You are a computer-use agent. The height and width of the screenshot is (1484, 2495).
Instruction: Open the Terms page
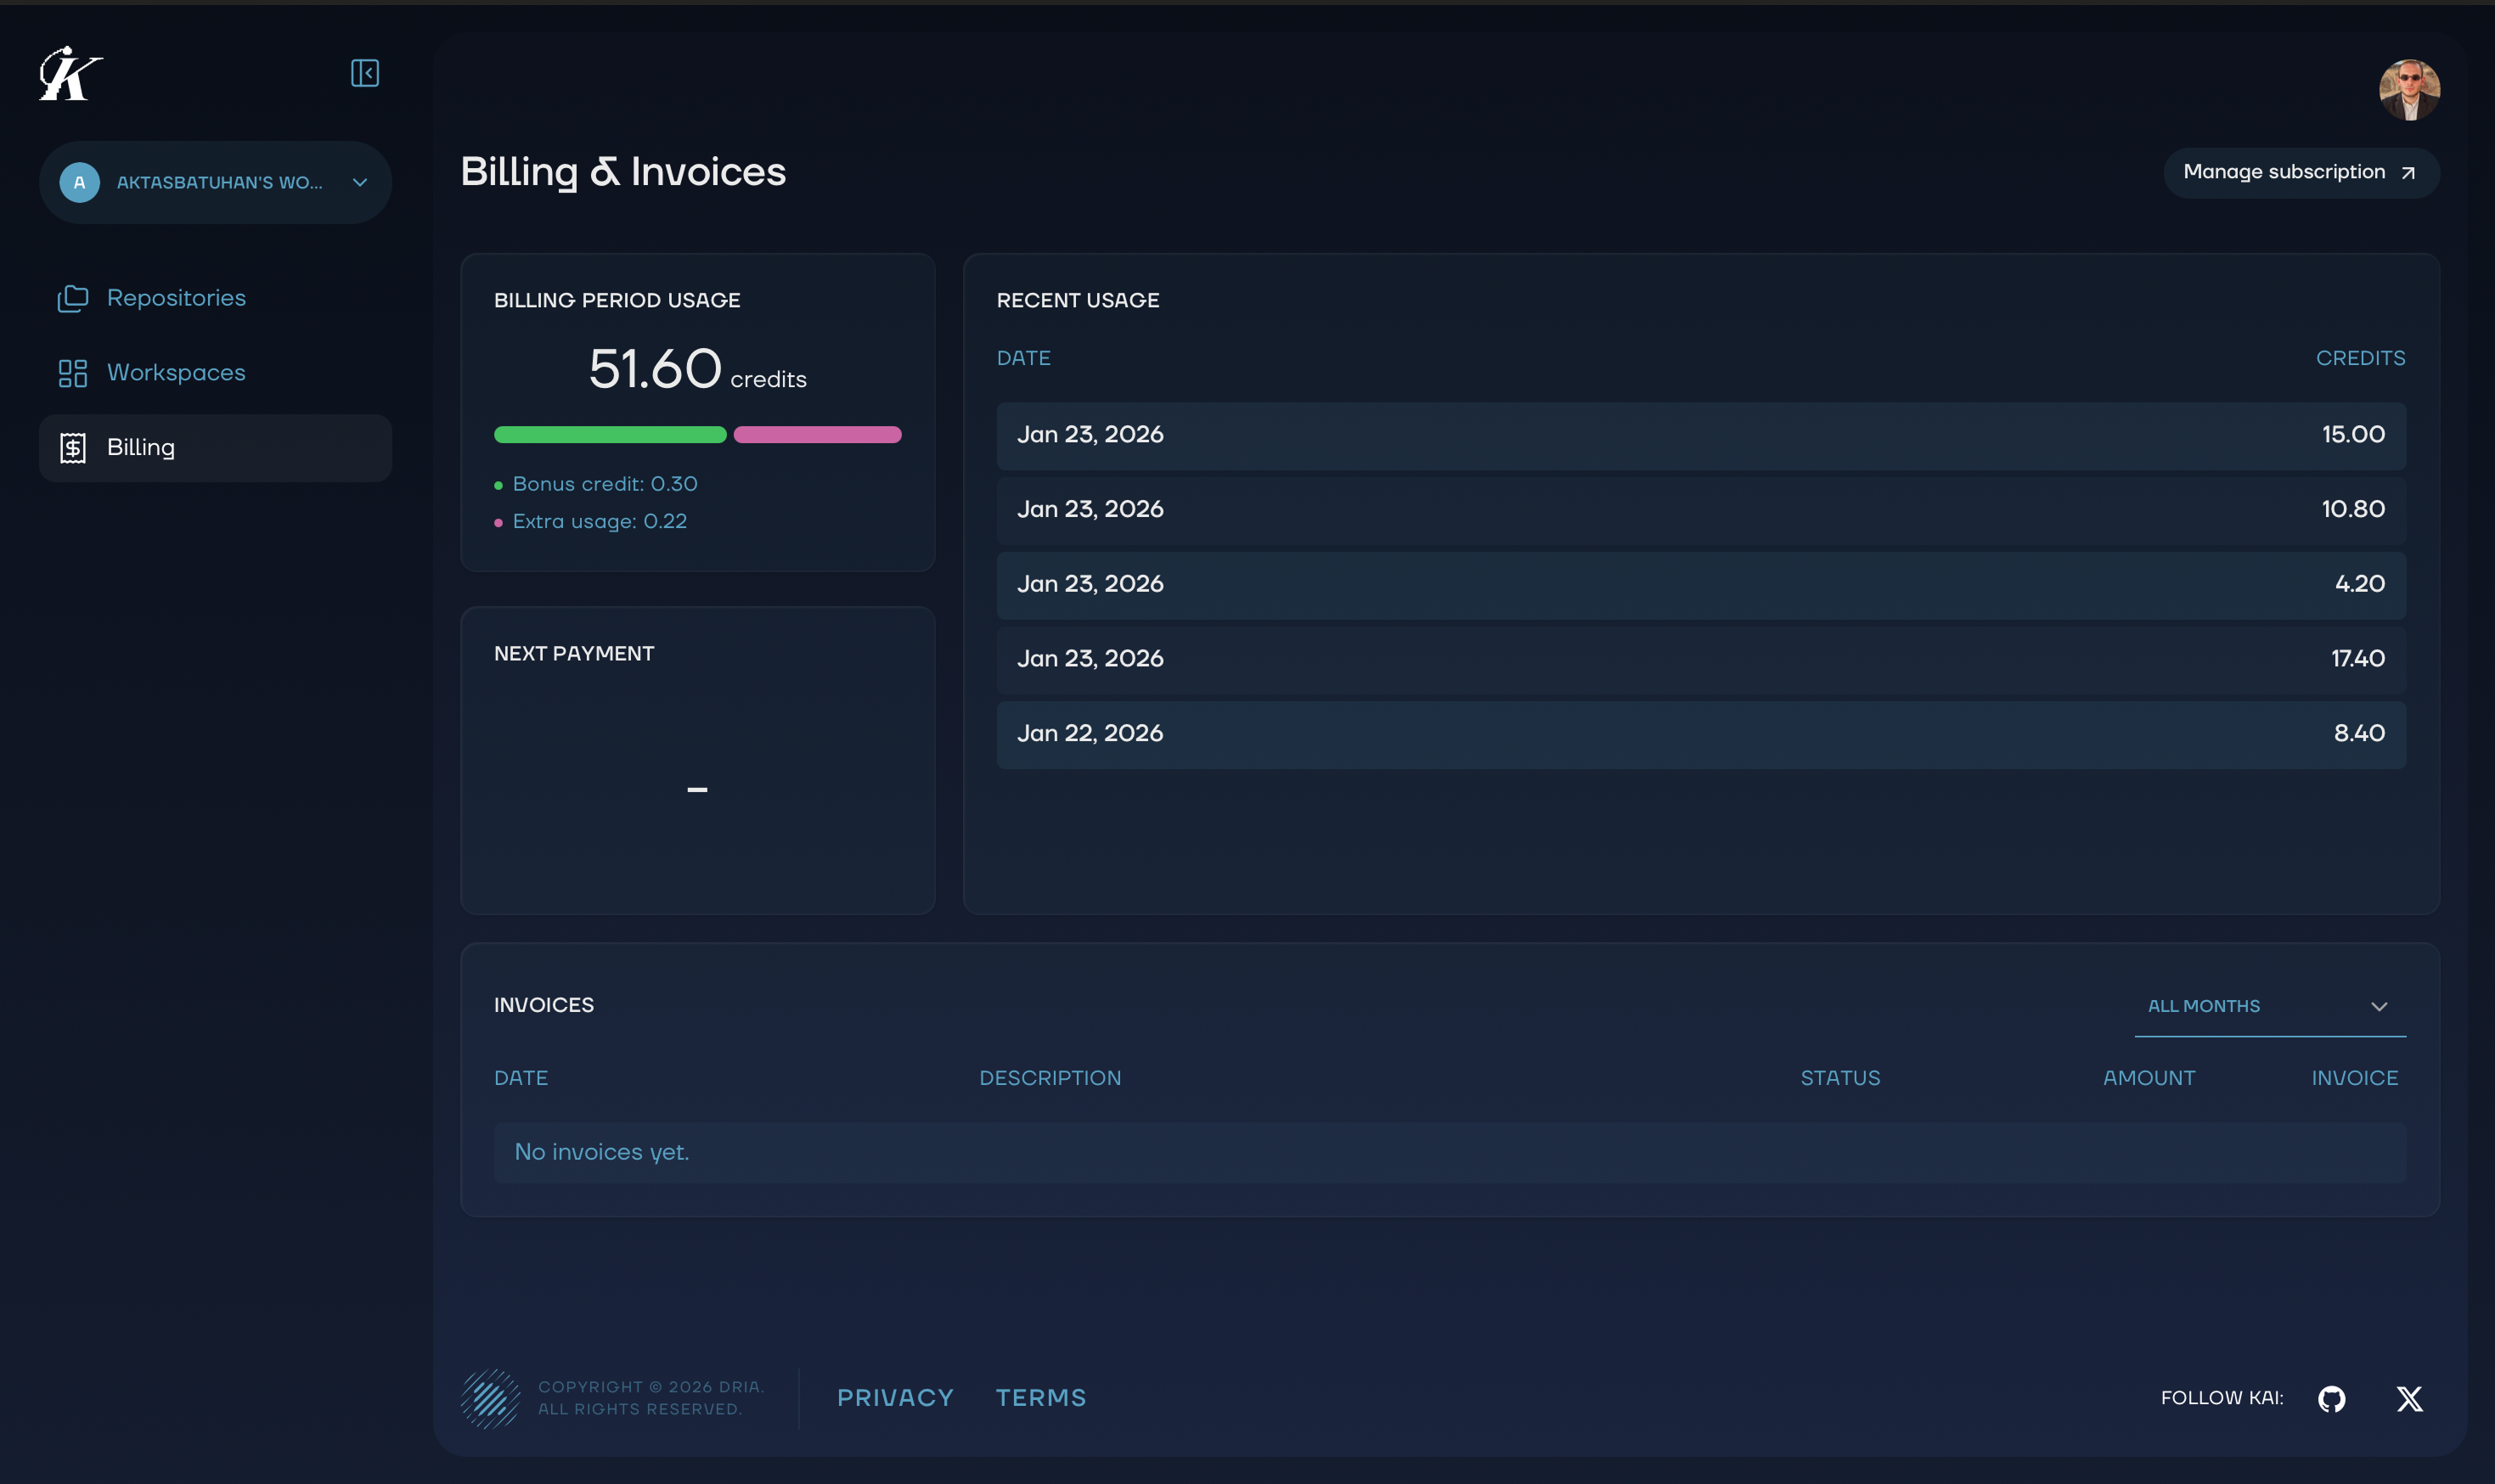tap(1040, 1397)
